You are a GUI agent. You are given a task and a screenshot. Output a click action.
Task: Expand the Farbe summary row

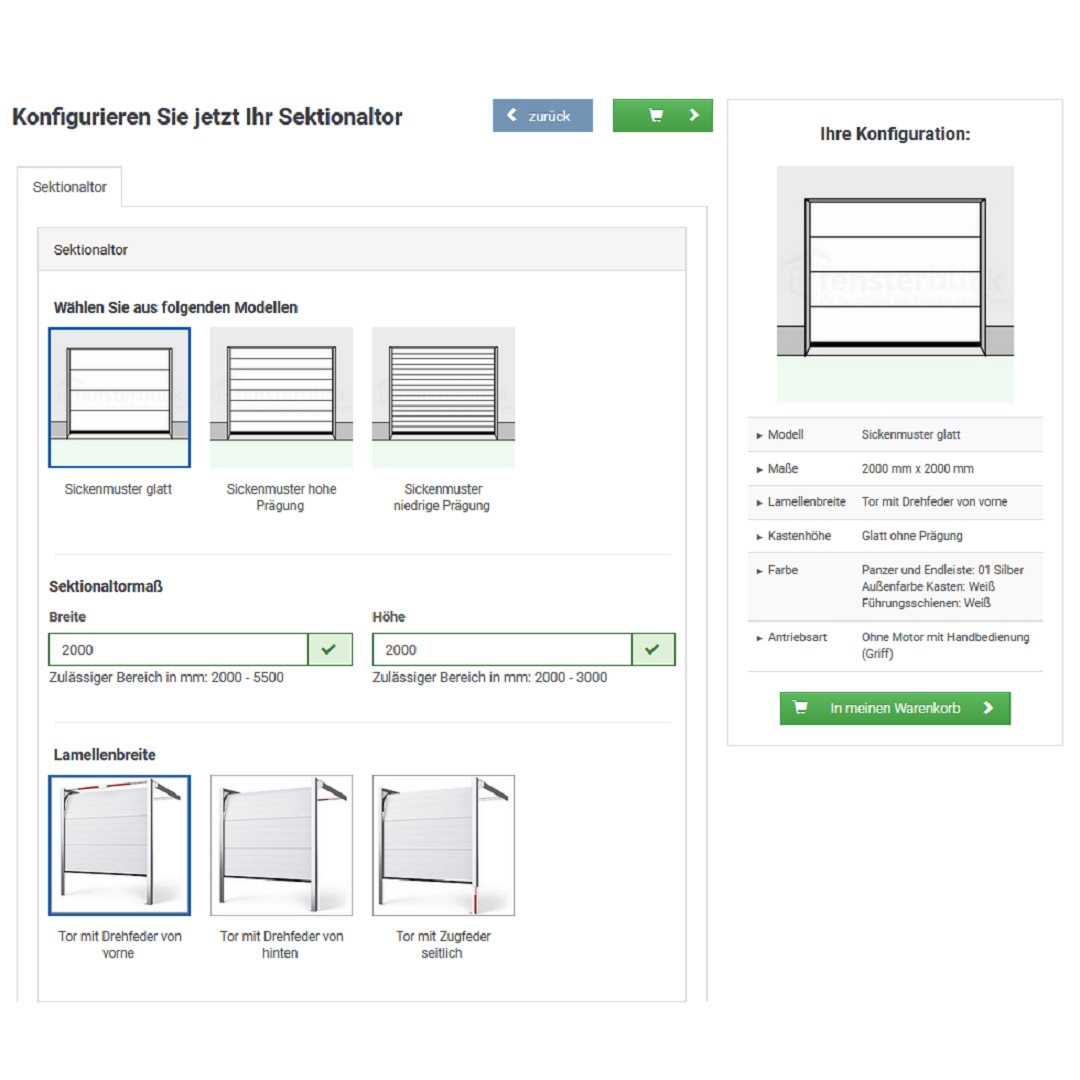[x=783, y=570]
